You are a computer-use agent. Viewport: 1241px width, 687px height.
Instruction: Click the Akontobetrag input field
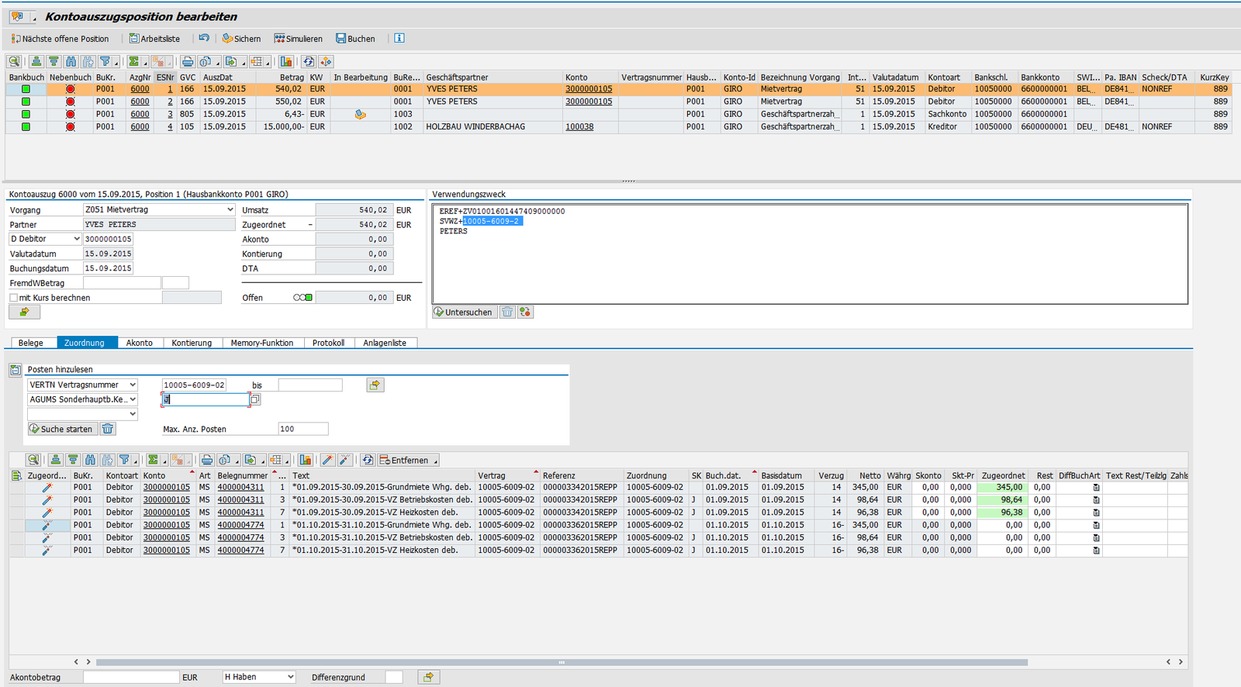tap(130, 677)
